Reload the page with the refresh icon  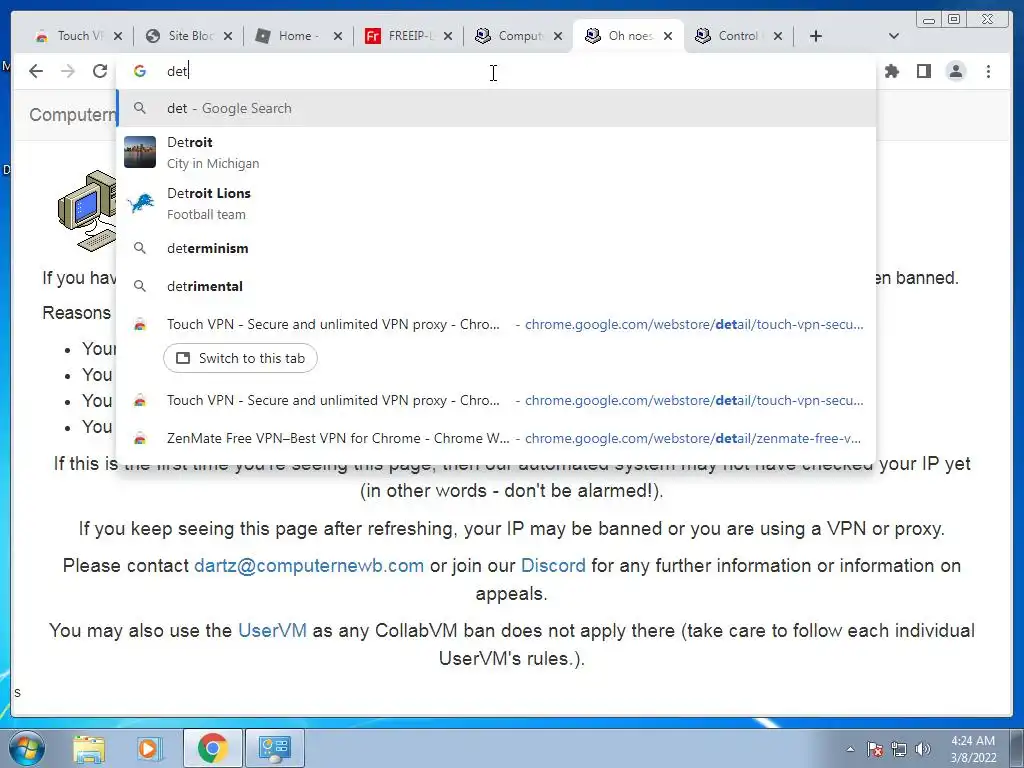pyautogui.click(x=100, y=71)
